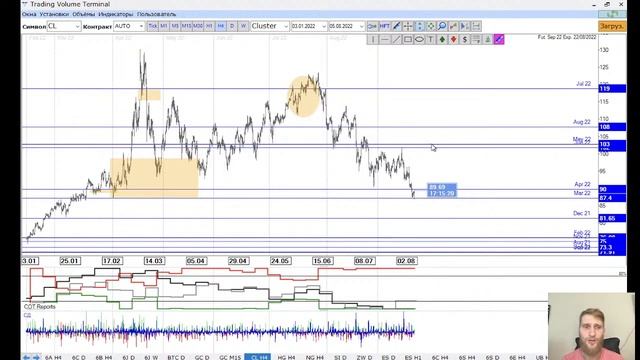
Task: Click the 15.06 date marker
Action: tap(322, 261)
